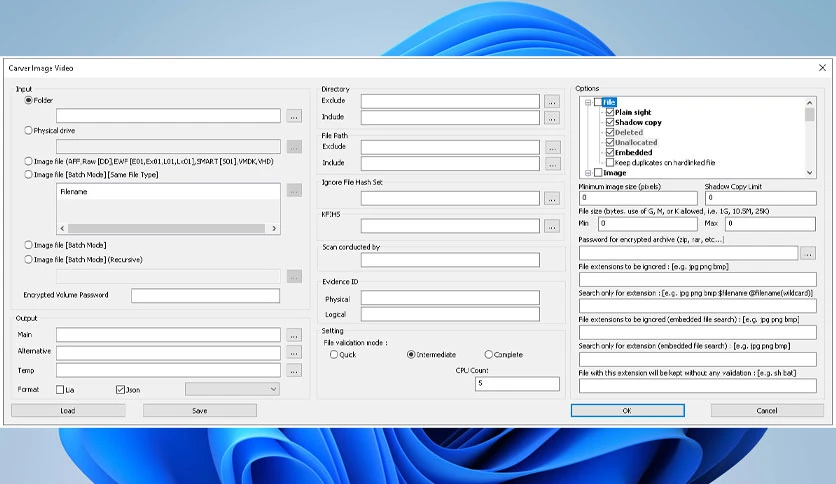Focus the Scan conducted by field
The image size is (836, 484).
[450, 260]
